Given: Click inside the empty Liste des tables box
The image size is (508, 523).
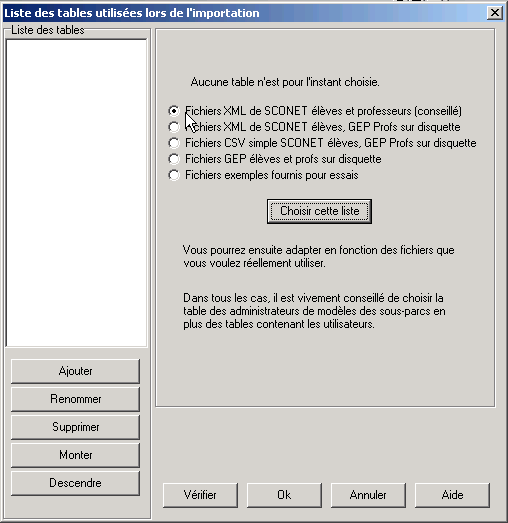Looking at the screenshot, I should [x=76, y=193].
